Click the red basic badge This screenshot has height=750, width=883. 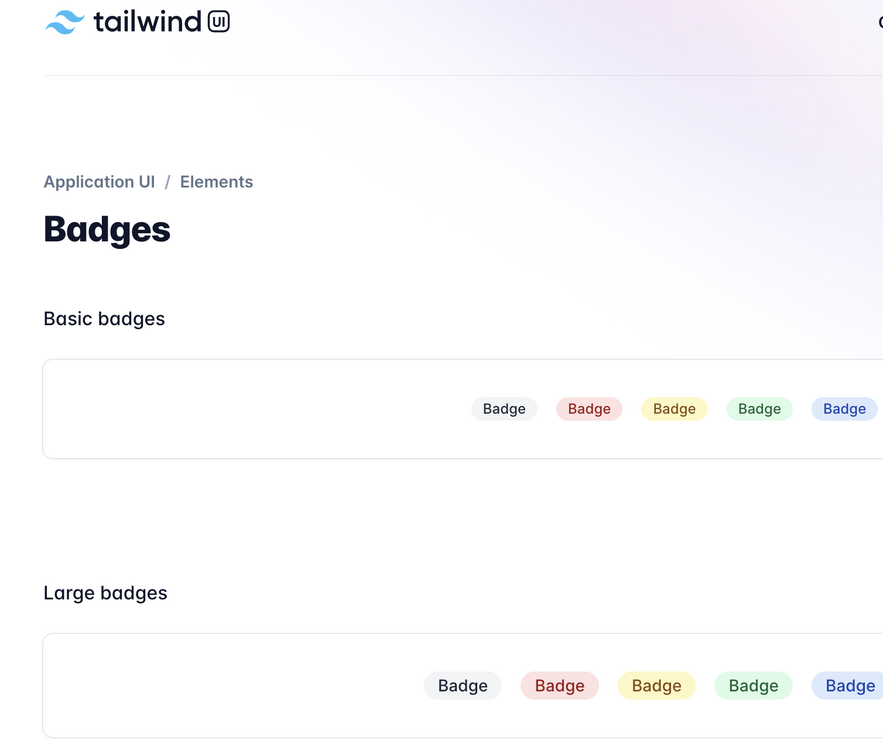coord(589,409)
